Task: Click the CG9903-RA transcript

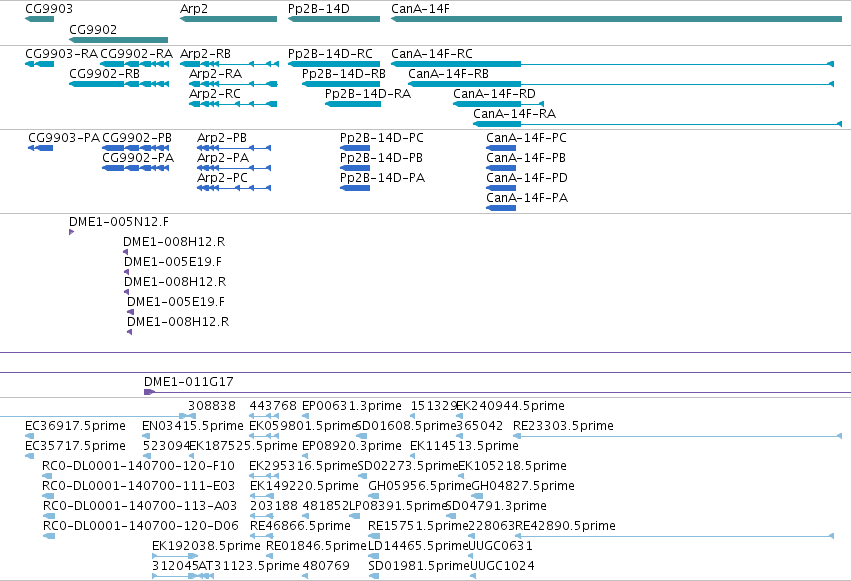Action: click(x=40, y=64)
